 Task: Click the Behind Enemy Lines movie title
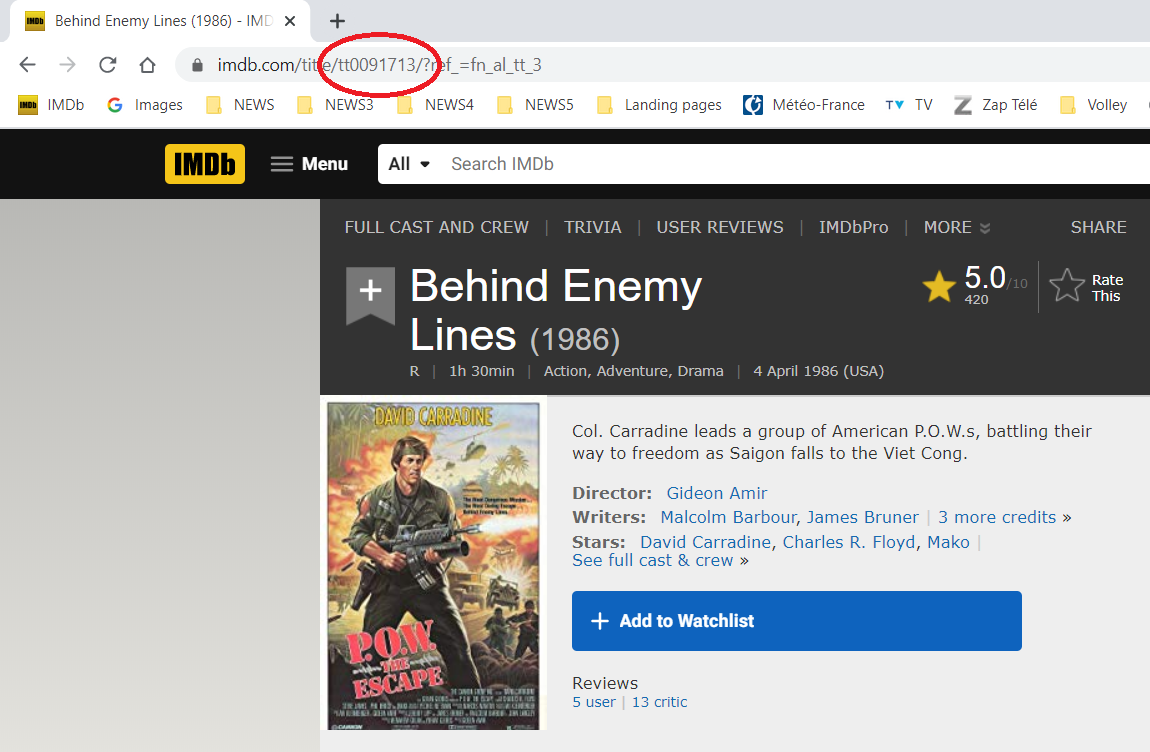555,310
